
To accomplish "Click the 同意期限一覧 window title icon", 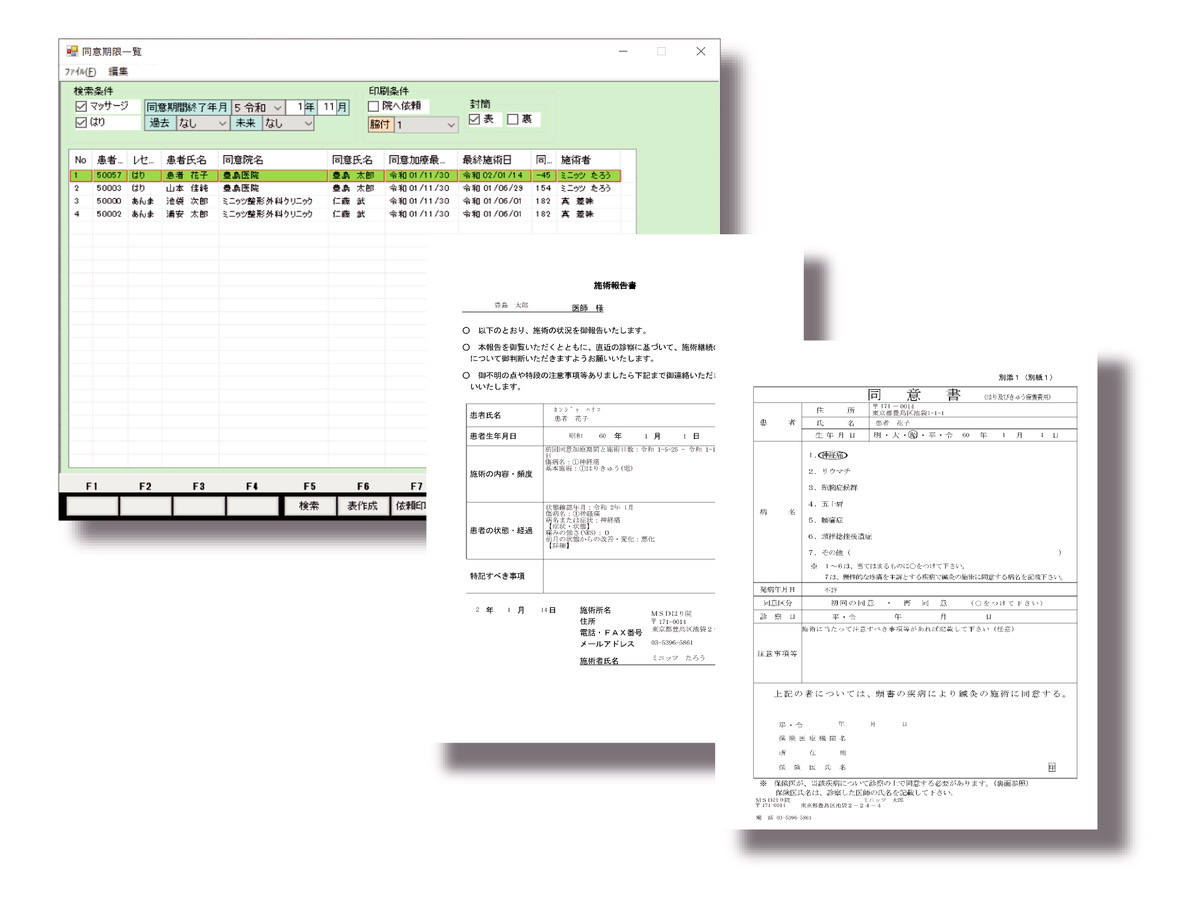I will (x=72, y=51).
